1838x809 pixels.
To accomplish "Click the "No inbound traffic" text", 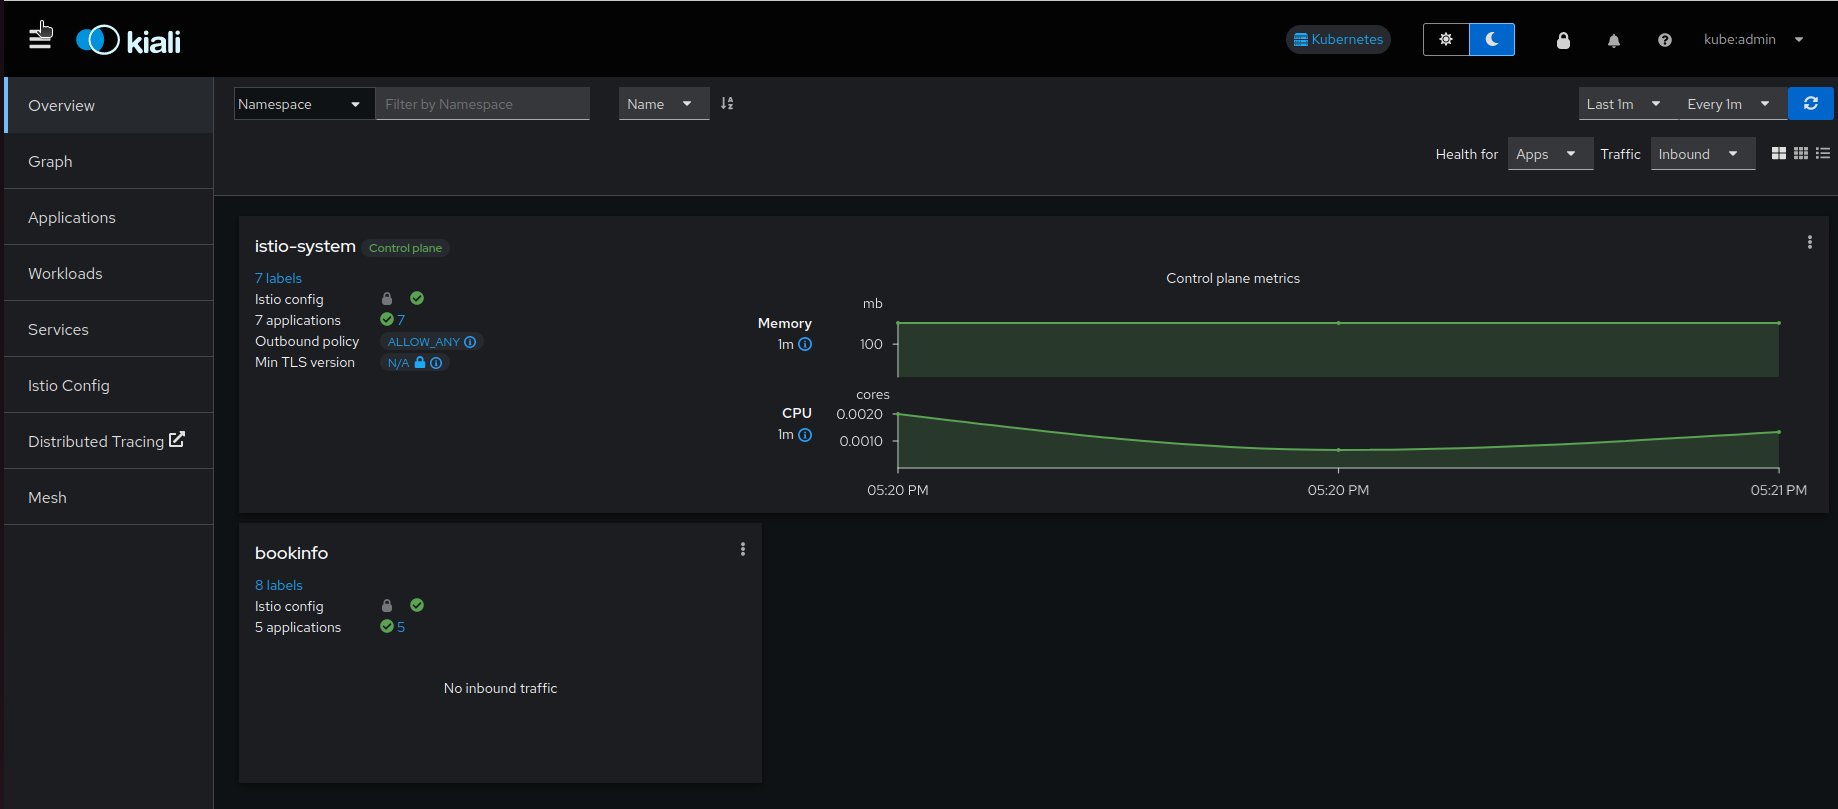I will (500, 688).
